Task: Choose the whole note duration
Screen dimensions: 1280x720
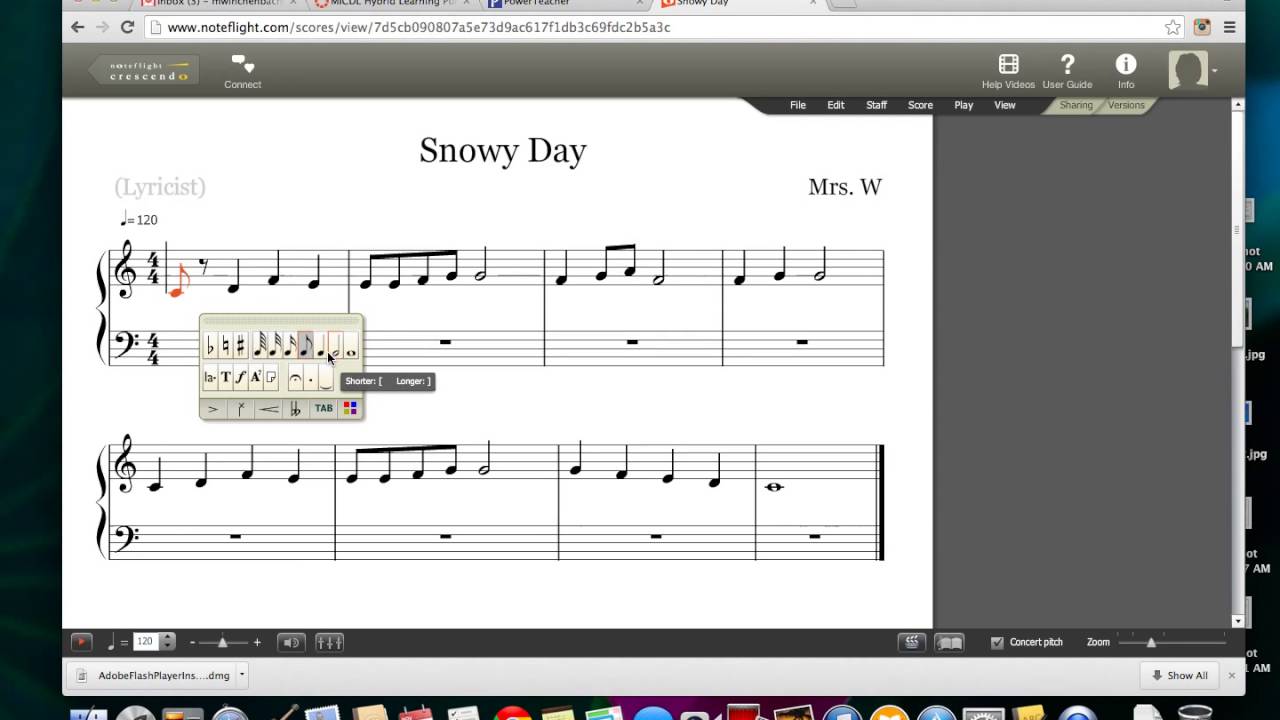Action: pyautogui.click(x=351, y=345)
